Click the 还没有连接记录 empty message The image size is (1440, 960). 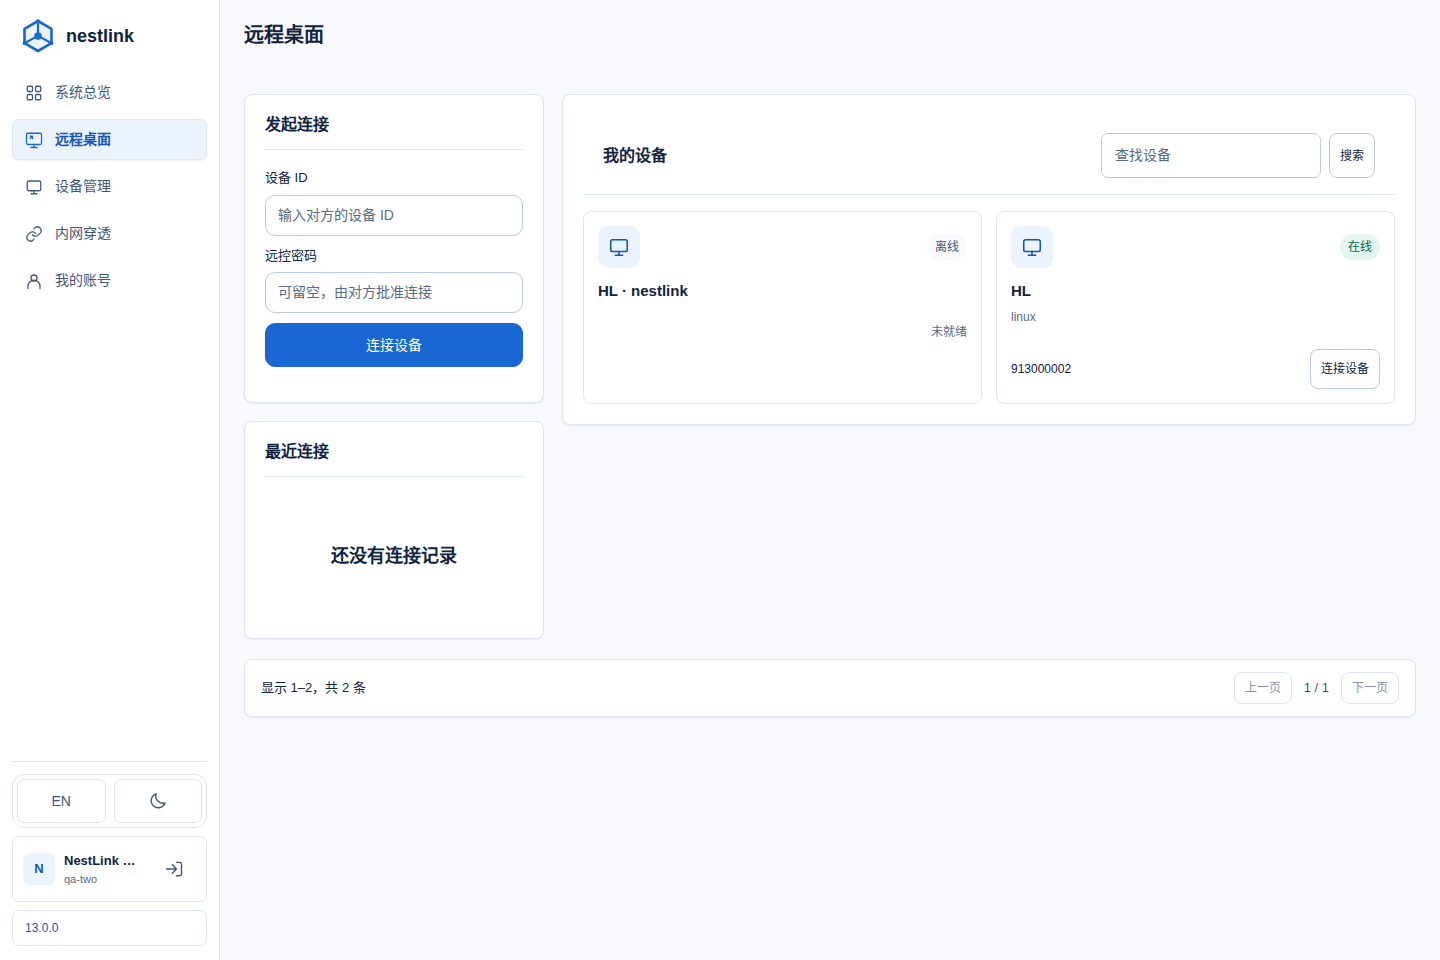click(x=394, y=556)
